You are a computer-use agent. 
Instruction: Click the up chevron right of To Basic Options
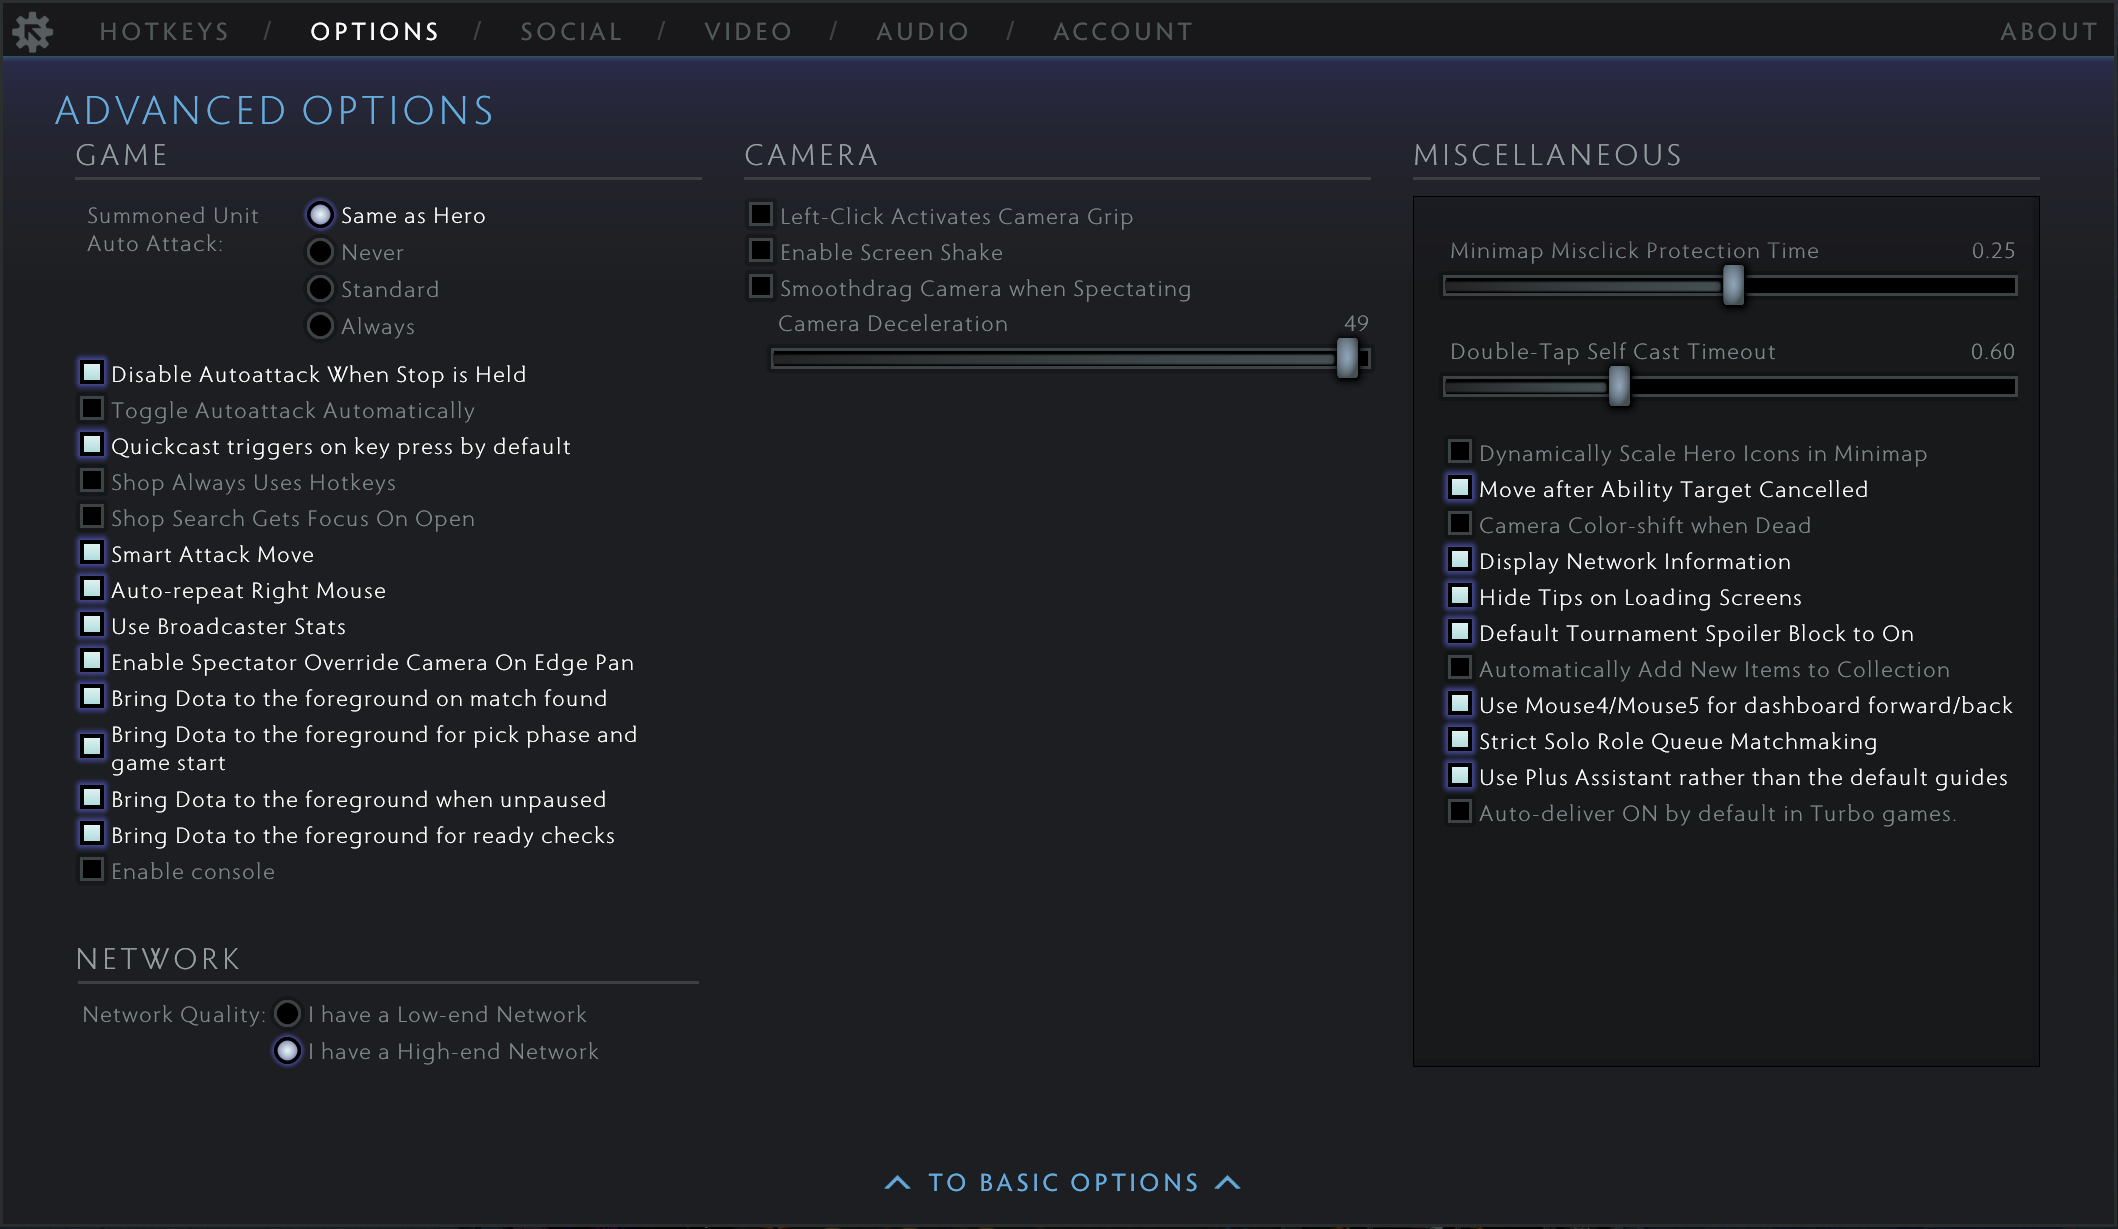(x=1228, y=1183)
